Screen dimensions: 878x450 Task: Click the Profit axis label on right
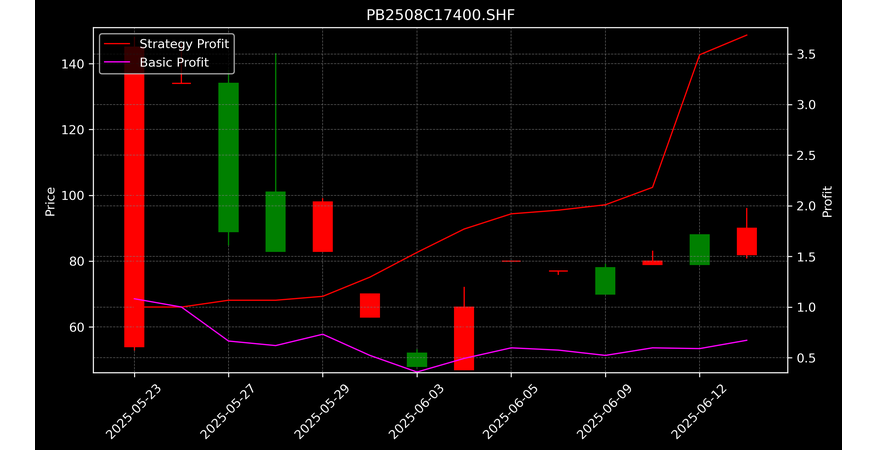pos(827,201)
